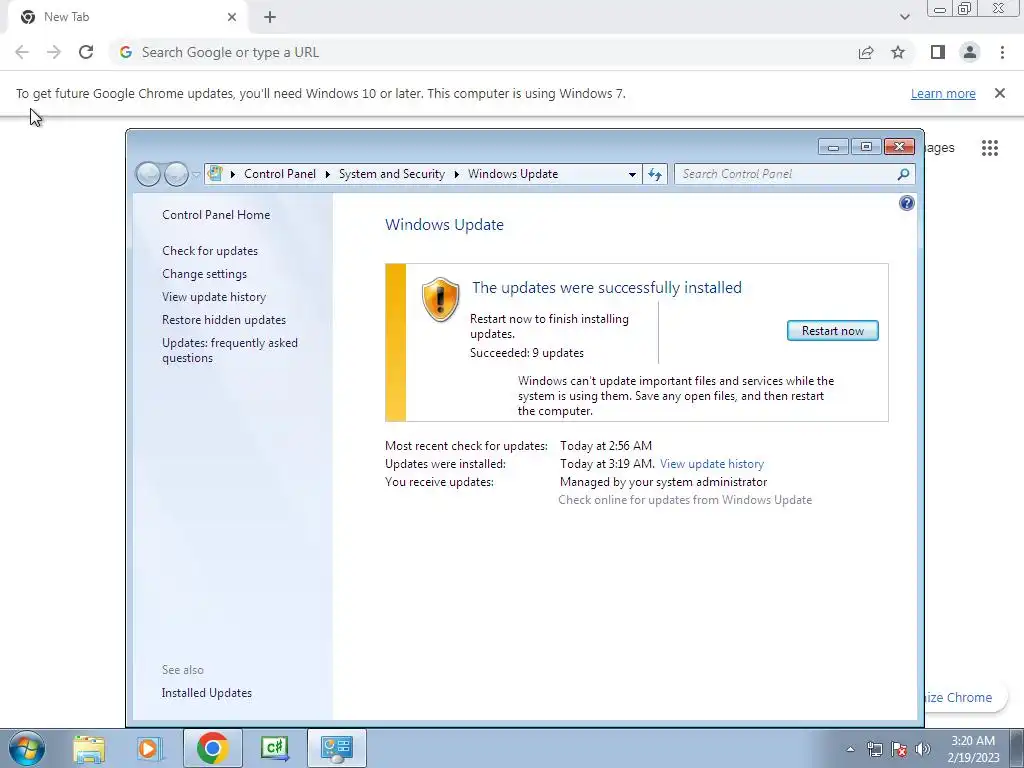Viewport: 1024px width, 768px height.
Task: Open Installed Updates link
Action: 206,693
